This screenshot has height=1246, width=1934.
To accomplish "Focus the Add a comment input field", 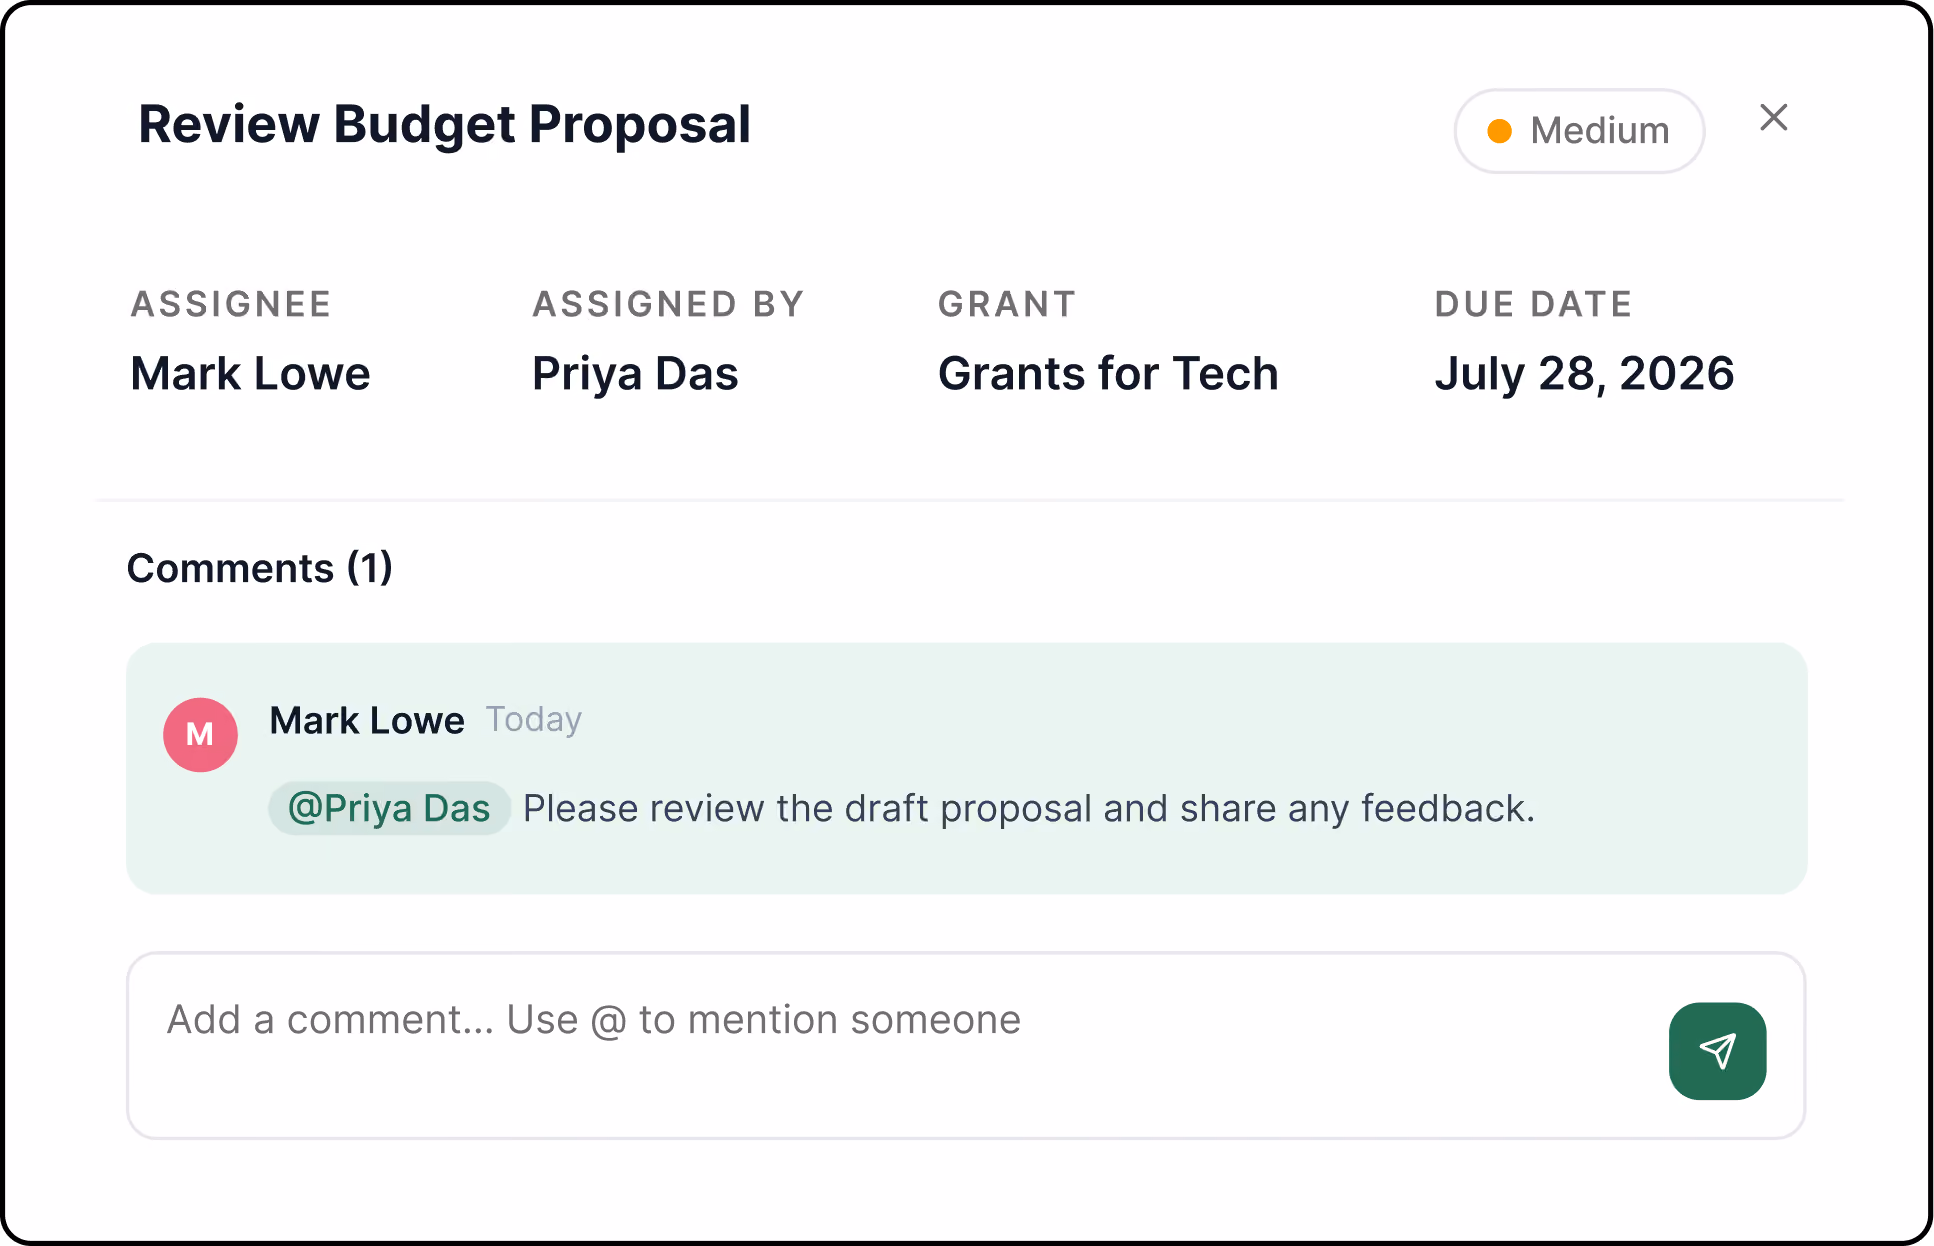I will tap(966, 1045).
